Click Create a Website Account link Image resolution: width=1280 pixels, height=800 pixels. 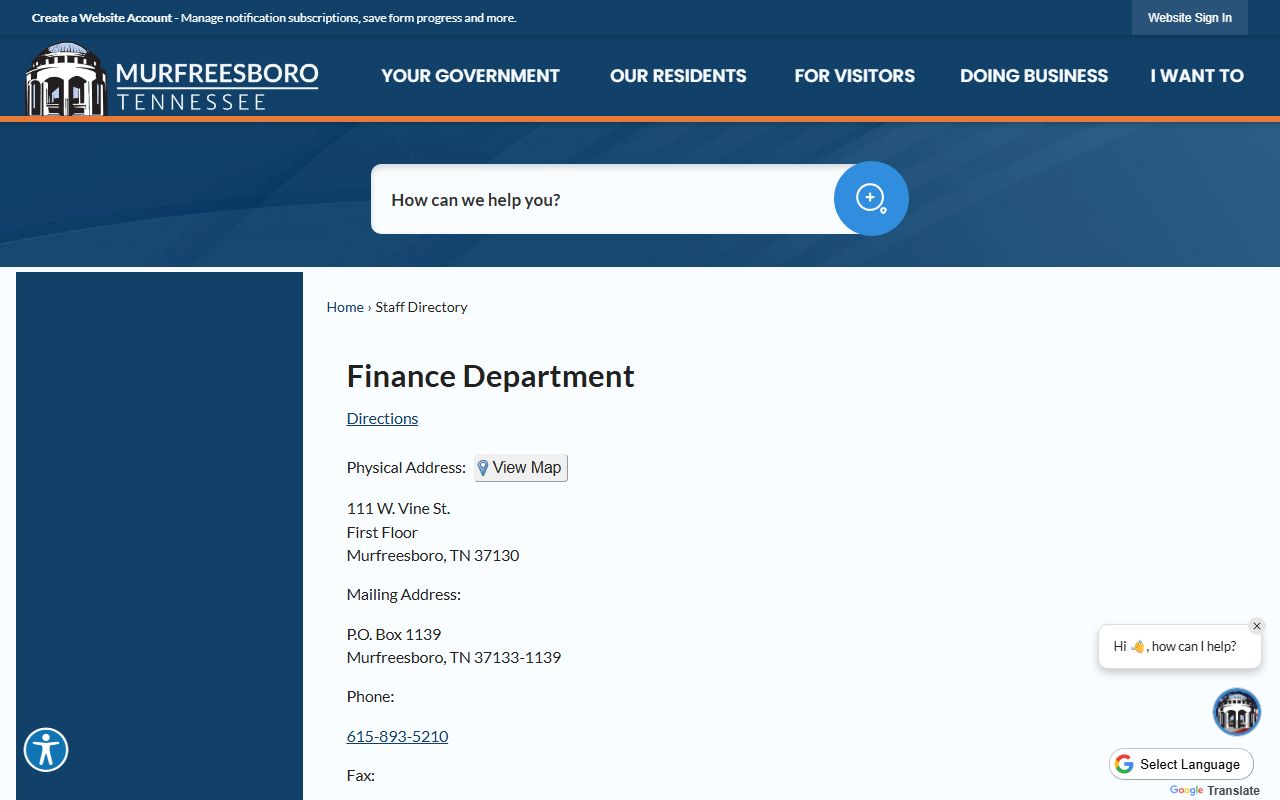[x=102, y=18]
